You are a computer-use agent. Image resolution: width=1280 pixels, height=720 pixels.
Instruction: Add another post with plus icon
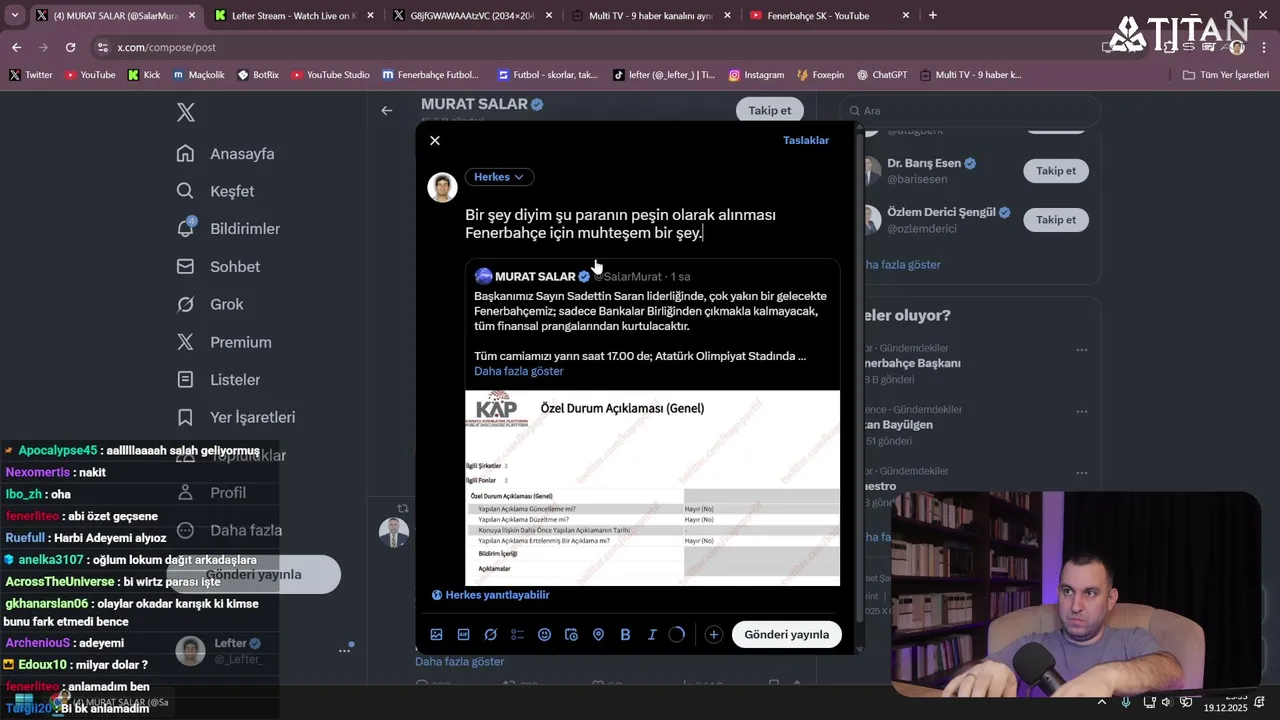pos(713,635)
